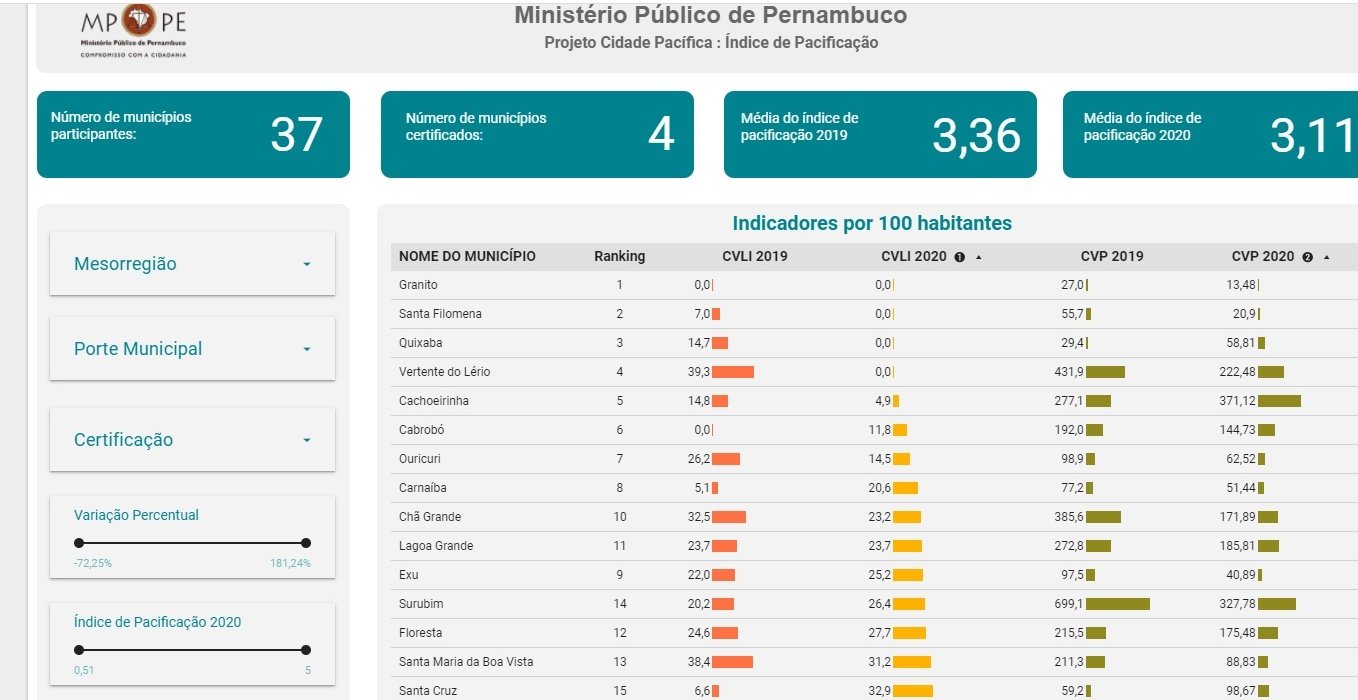
Task: Click the sort-order badge 2 beside CVP 2020
Action: point(1307,257)
